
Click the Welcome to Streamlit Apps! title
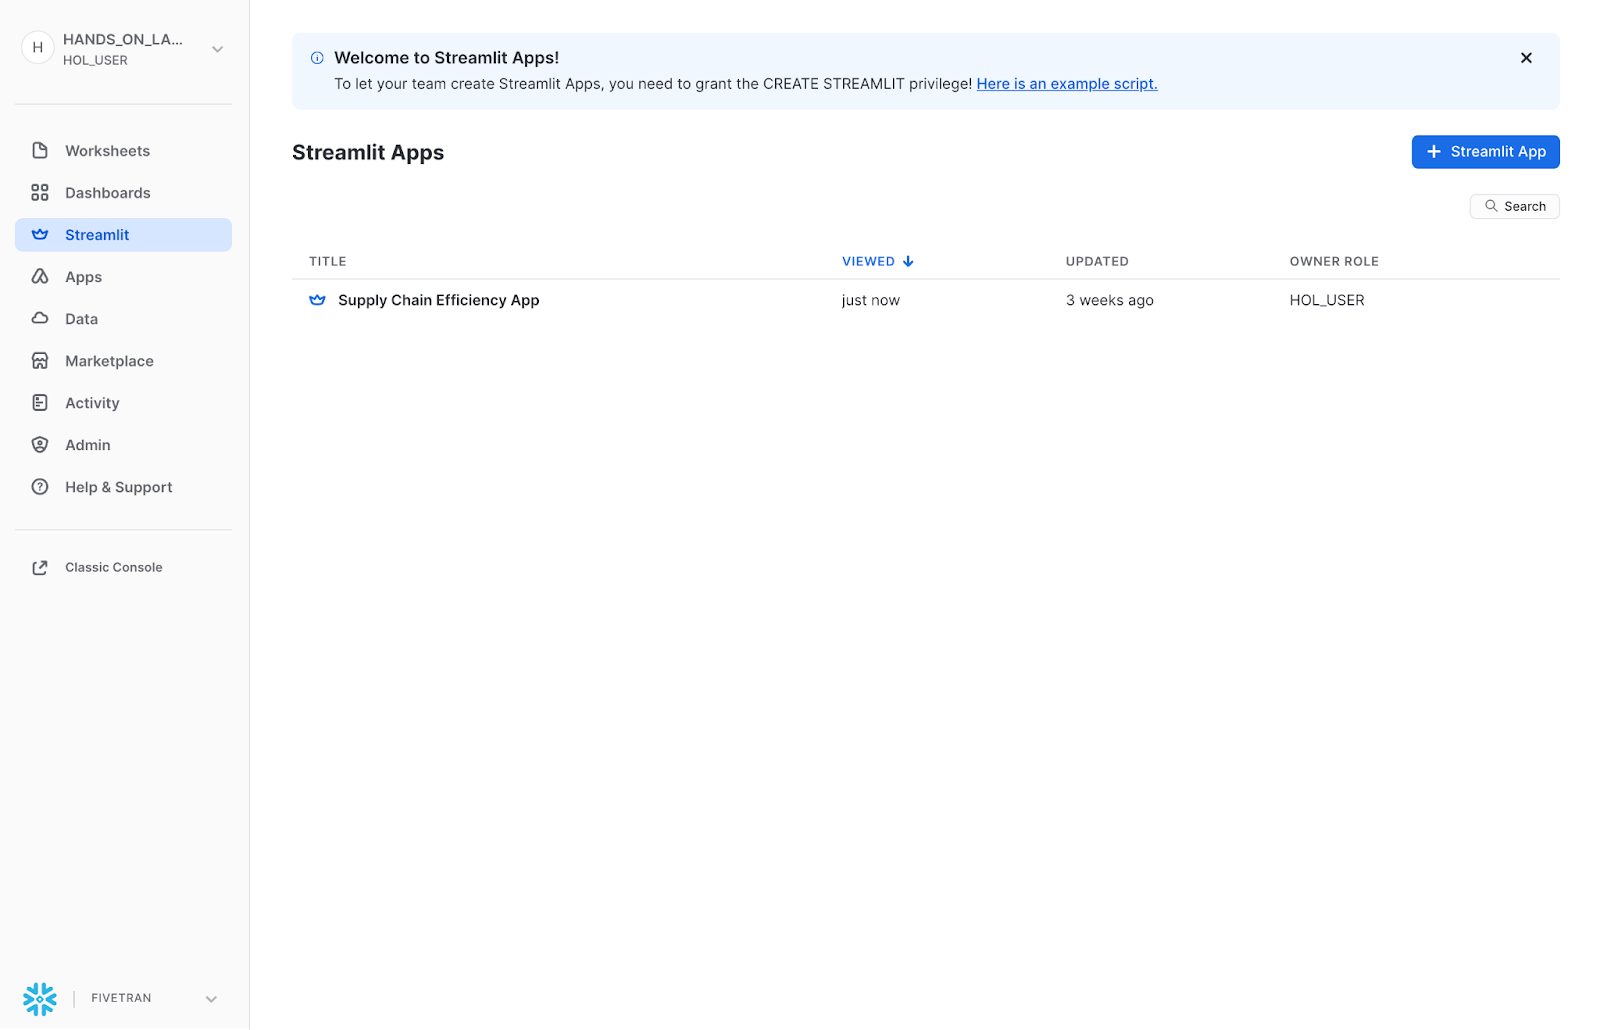tap(446, 58)
